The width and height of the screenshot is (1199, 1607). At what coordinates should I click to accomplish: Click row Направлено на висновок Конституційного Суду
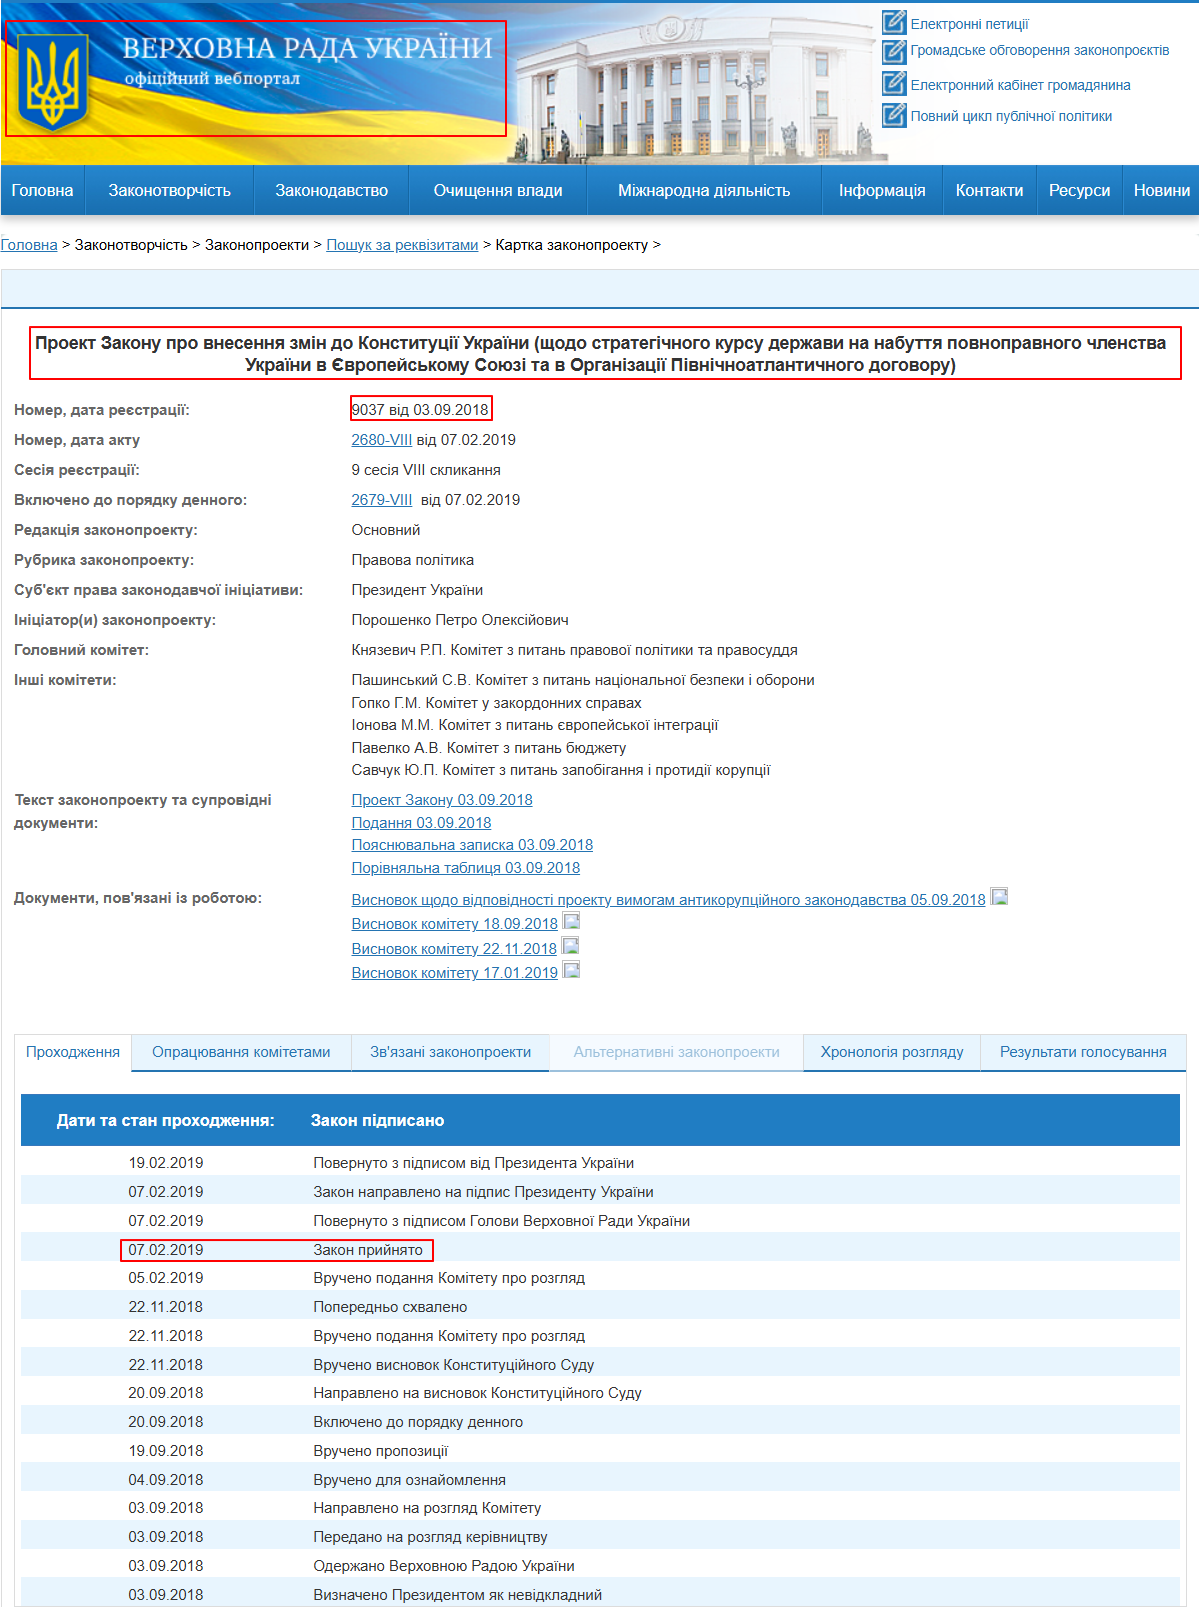[x=600, y=1393]
